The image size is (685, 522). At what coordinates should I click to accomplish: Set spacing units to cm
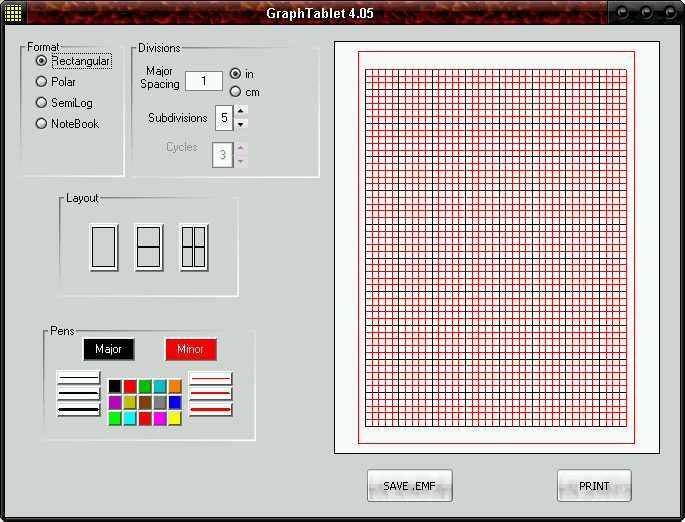click(235, 92)
